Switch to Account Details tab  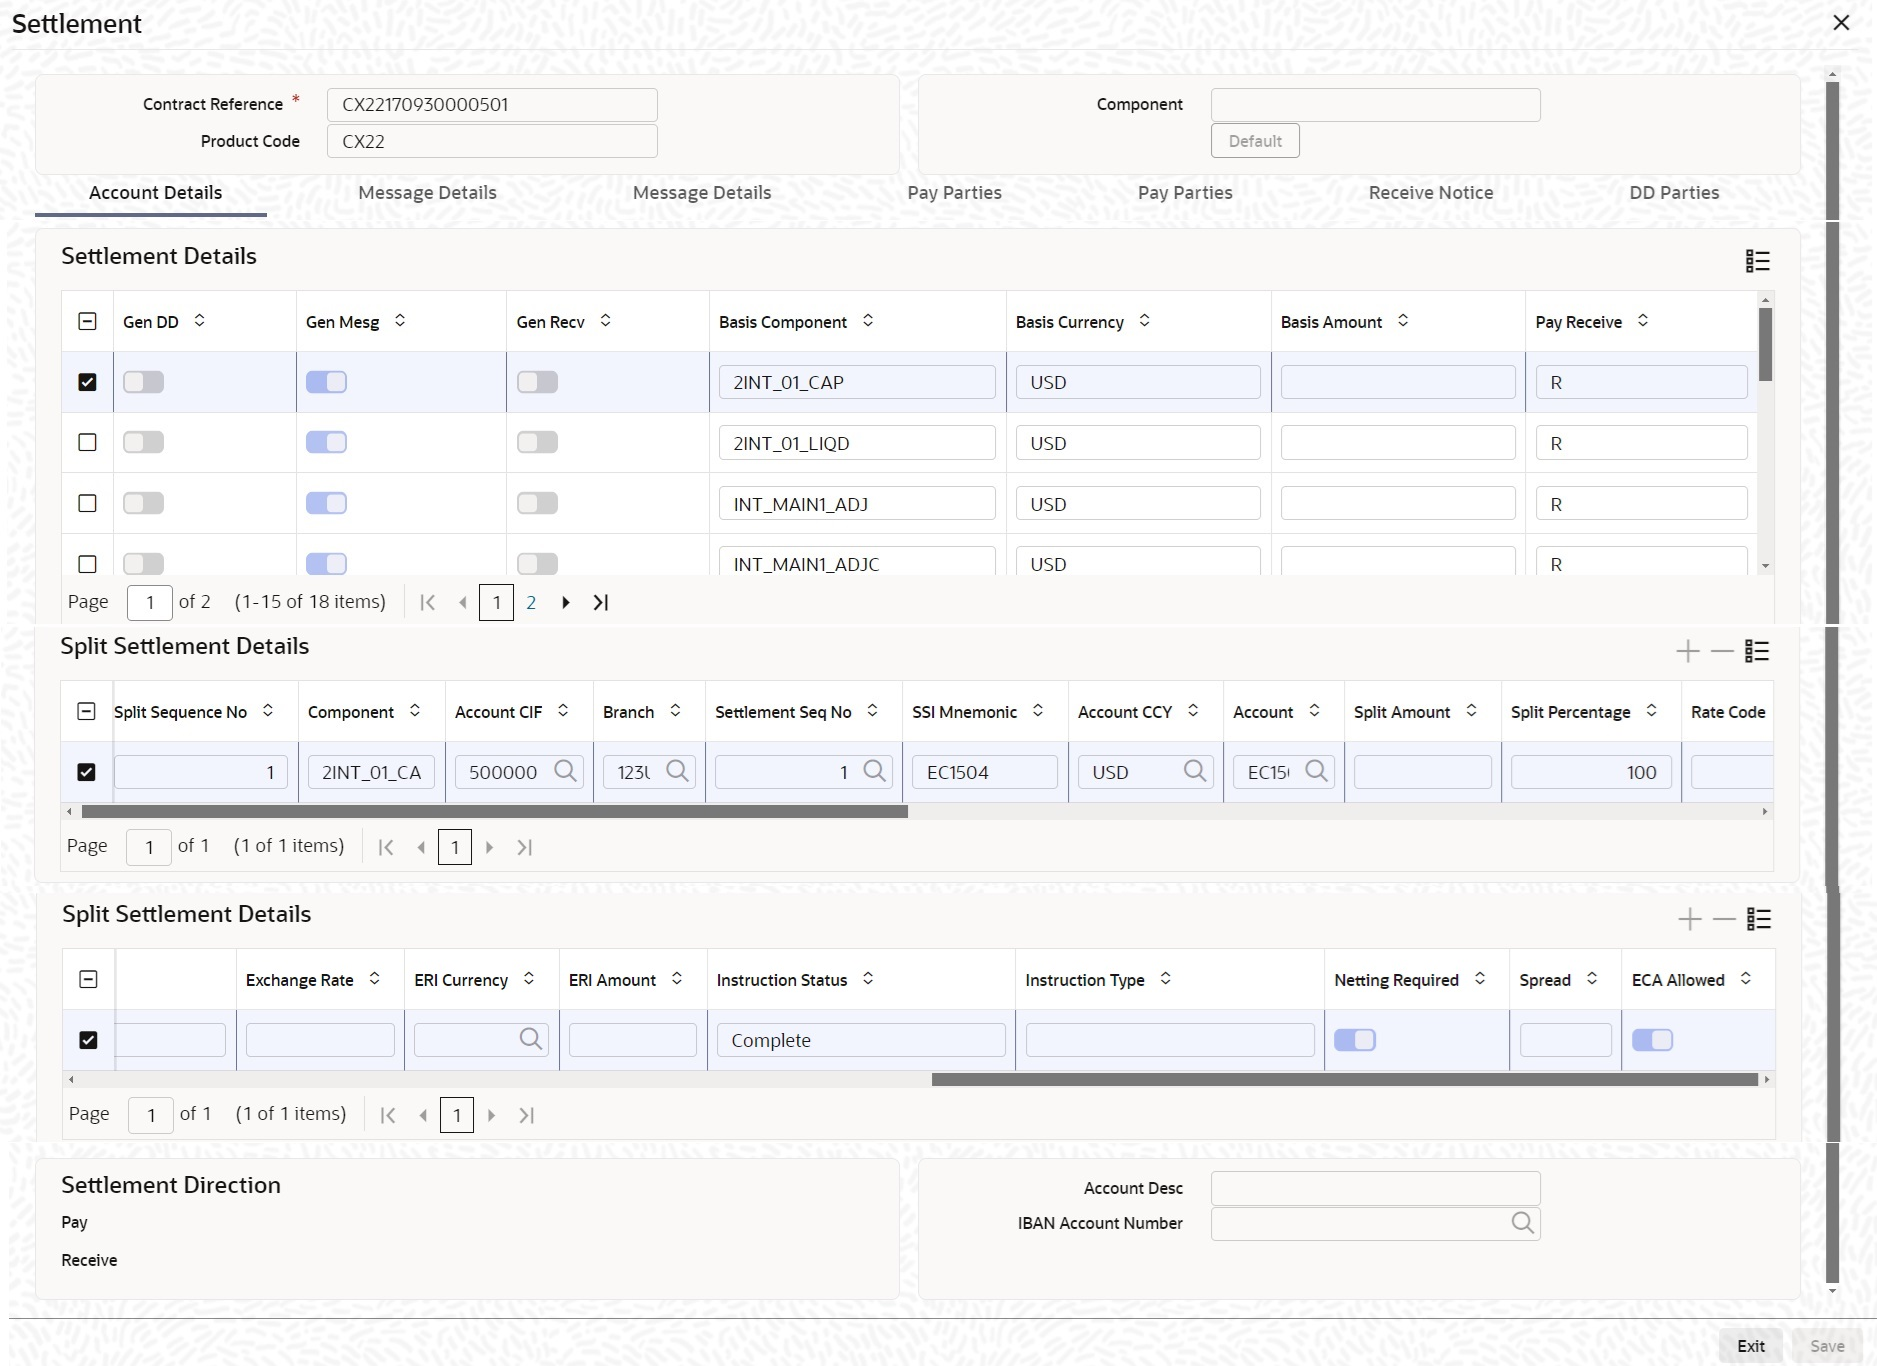click(x=156, y=193)
